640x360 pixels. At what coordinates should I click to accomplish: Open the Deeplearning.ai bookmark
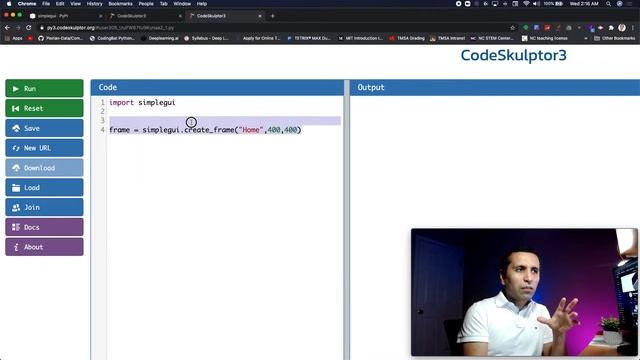[160, 38]
